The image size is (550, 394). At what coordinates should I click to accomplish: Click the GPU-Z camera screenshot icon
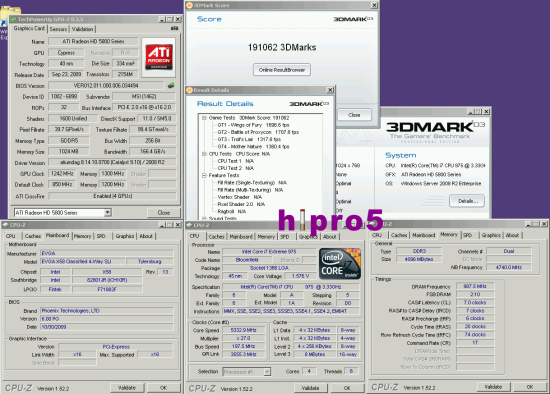[174, 28]
